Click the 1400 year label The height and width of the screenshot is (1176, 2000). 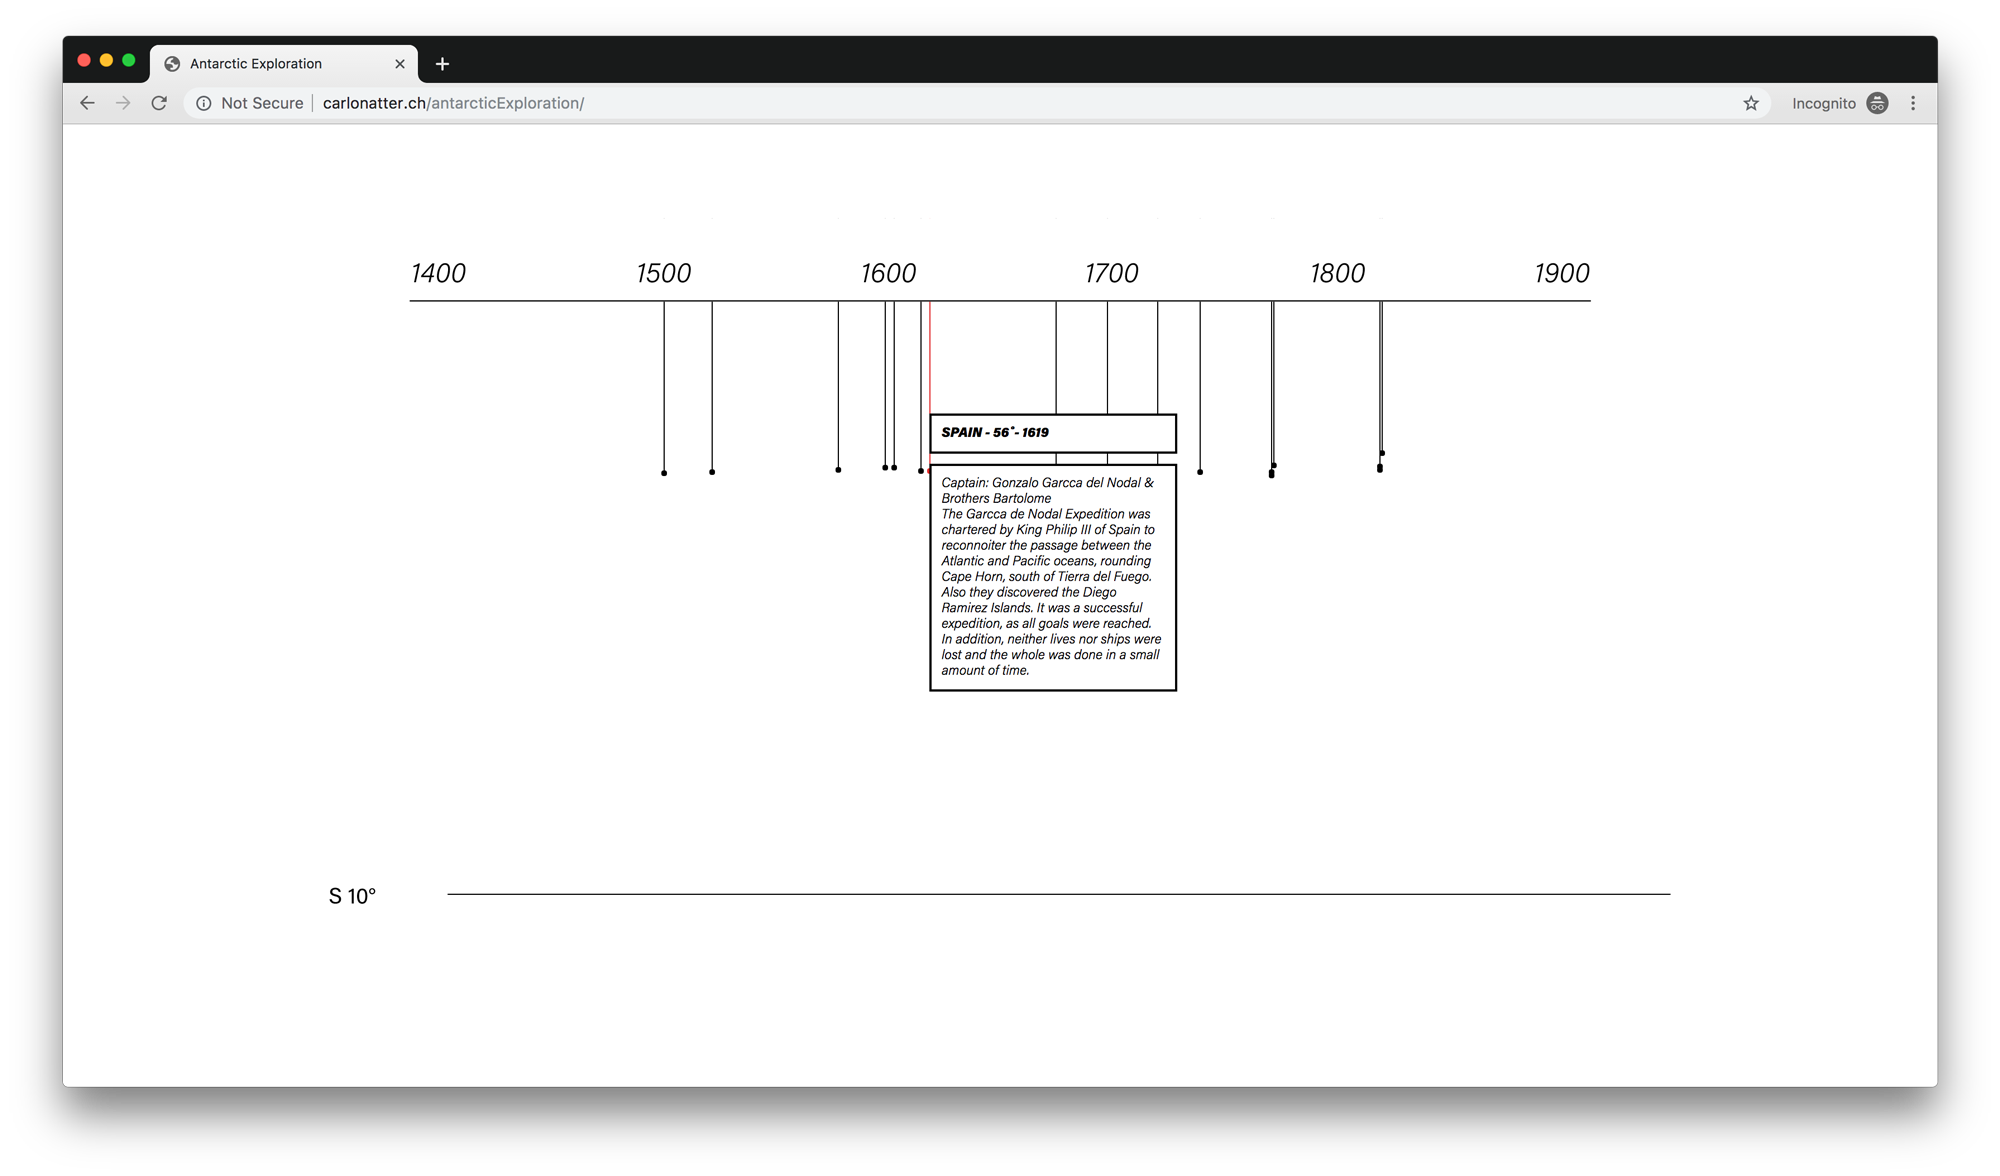click(x=438, y=273)
